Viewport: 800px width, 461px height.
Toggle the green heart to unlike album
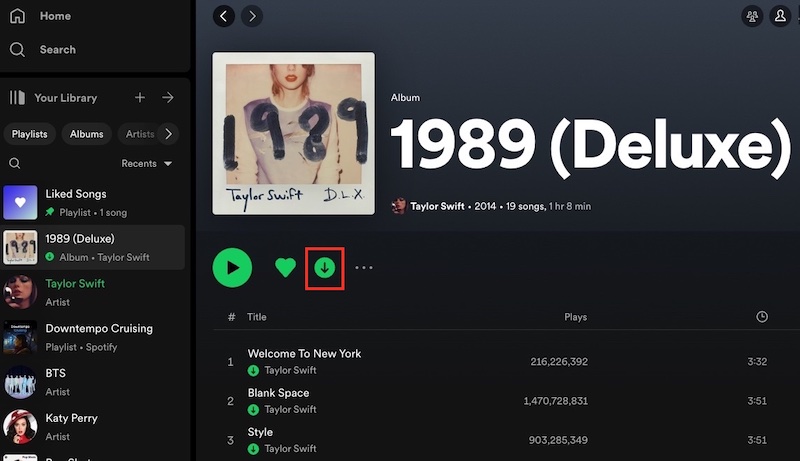pyautogui.click(x=286, y=267)
